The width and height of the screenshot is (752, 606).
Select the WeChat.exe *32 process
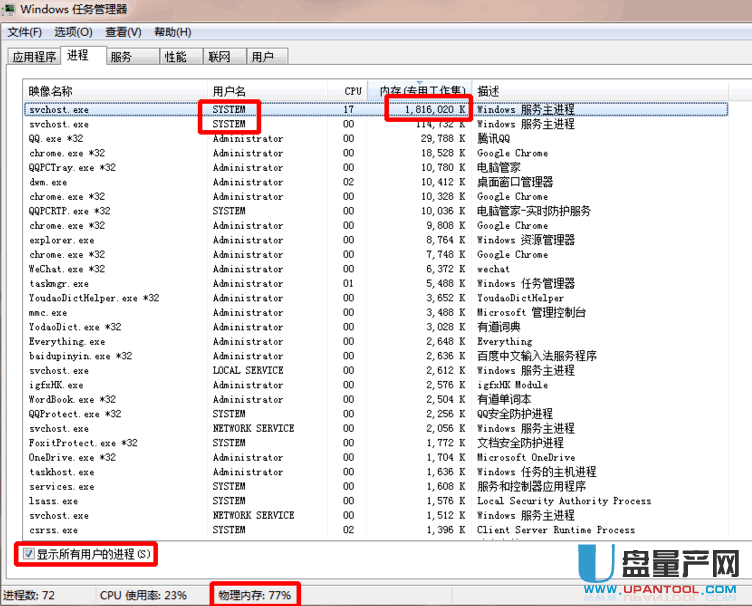(376, 269)
